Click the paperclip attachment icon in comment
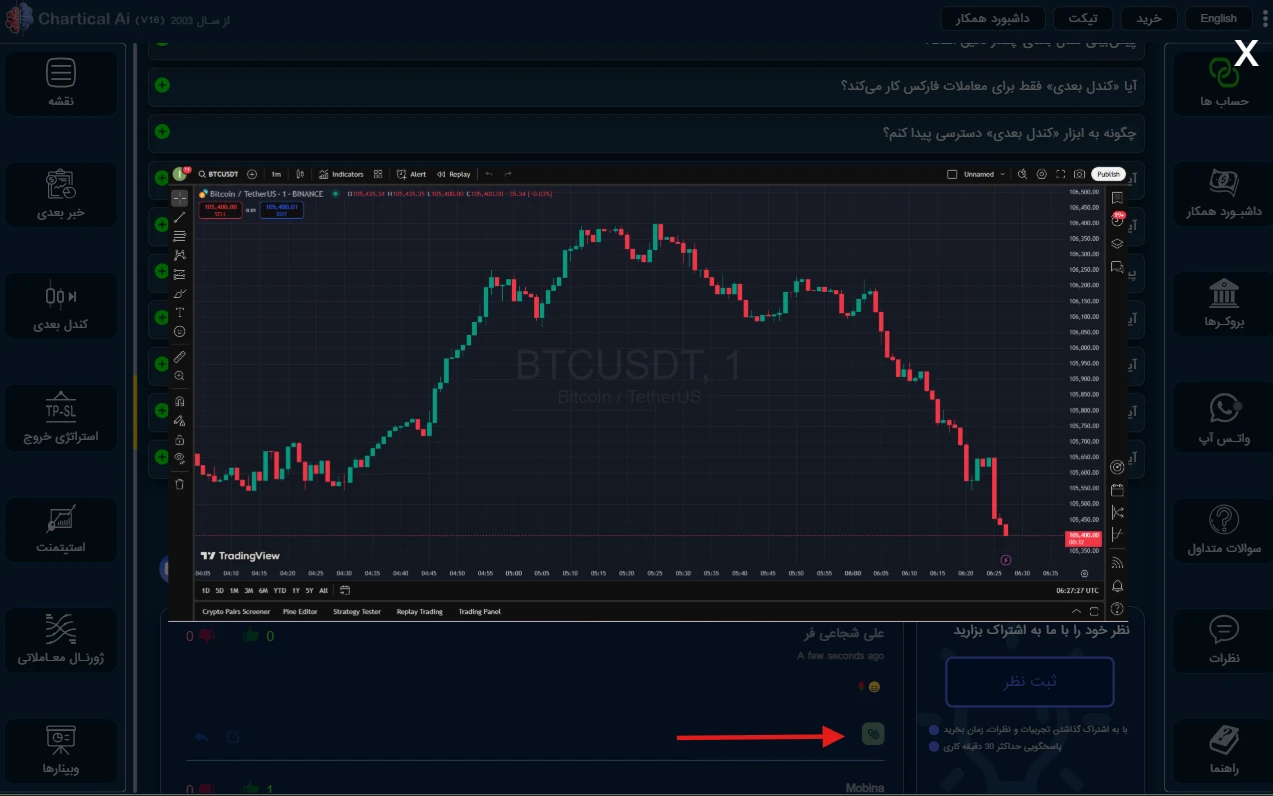 click(873, 735)
